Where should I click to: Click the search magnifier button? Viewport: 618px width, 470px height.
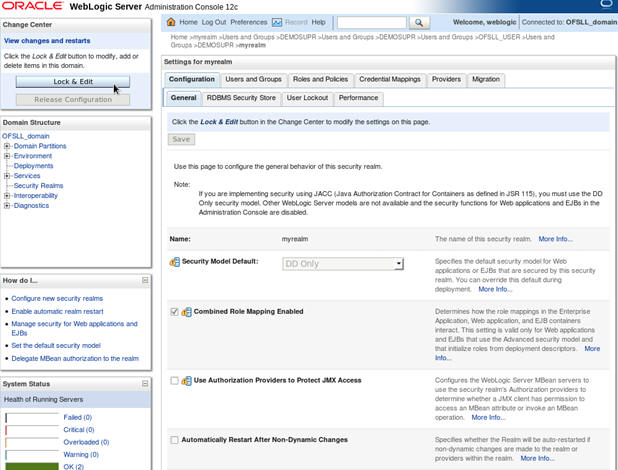tap(419, 23)
